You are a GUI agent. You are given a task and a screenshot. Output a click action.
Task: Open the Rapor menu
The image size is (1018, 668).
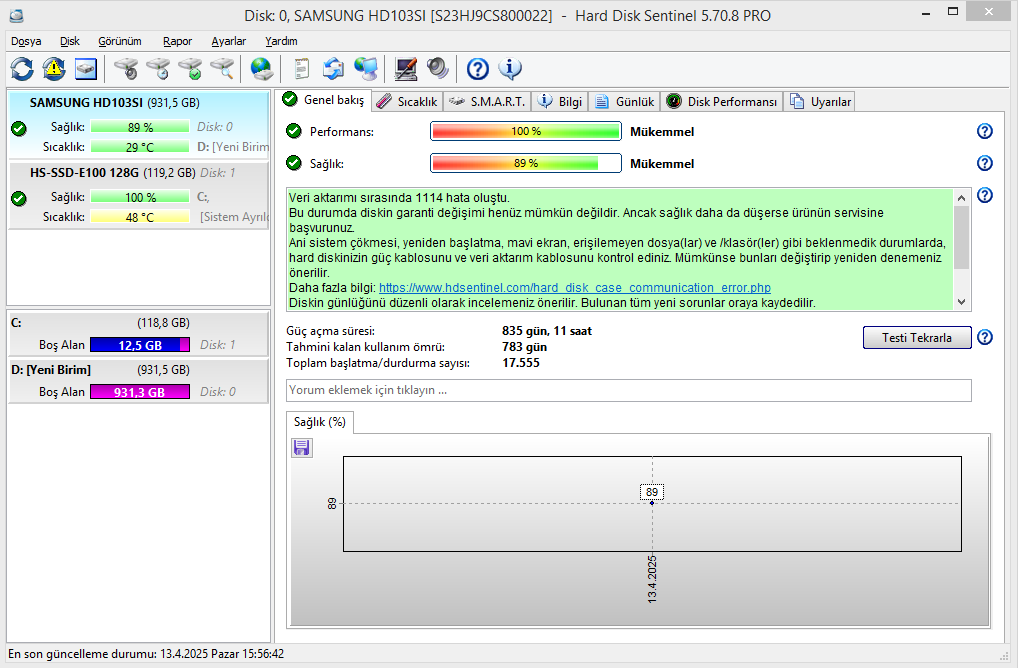click(x=177, y=41)
